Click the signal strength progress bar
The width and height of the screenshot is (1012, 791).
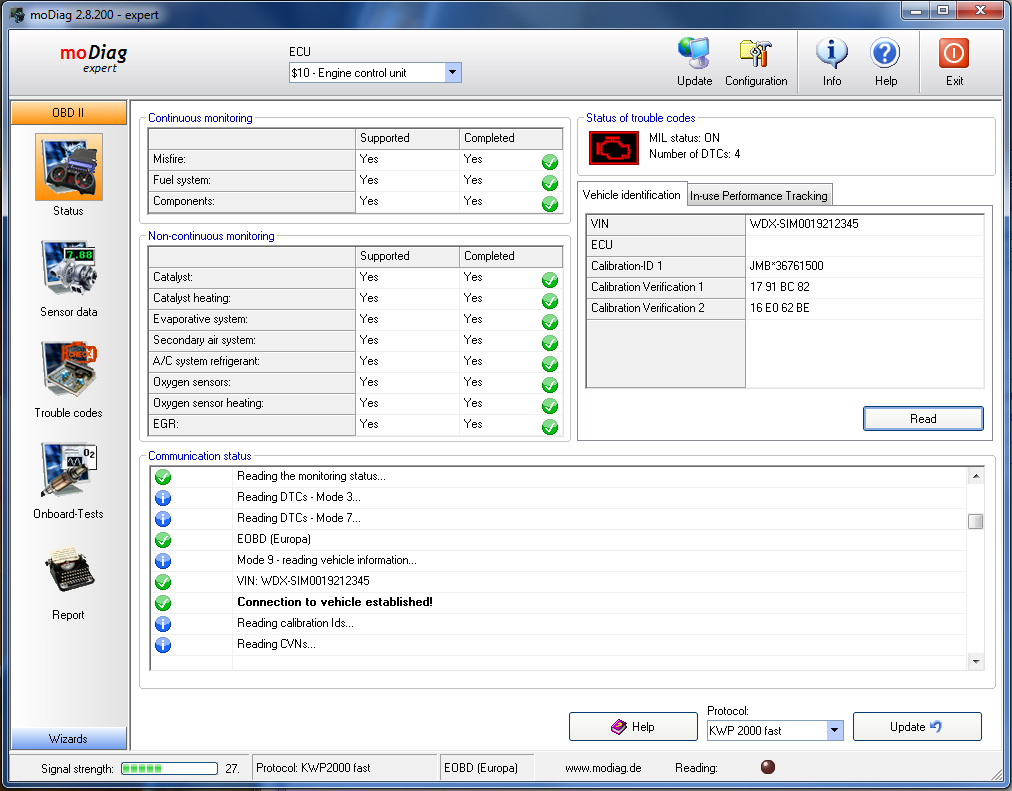tap(170, 768)
